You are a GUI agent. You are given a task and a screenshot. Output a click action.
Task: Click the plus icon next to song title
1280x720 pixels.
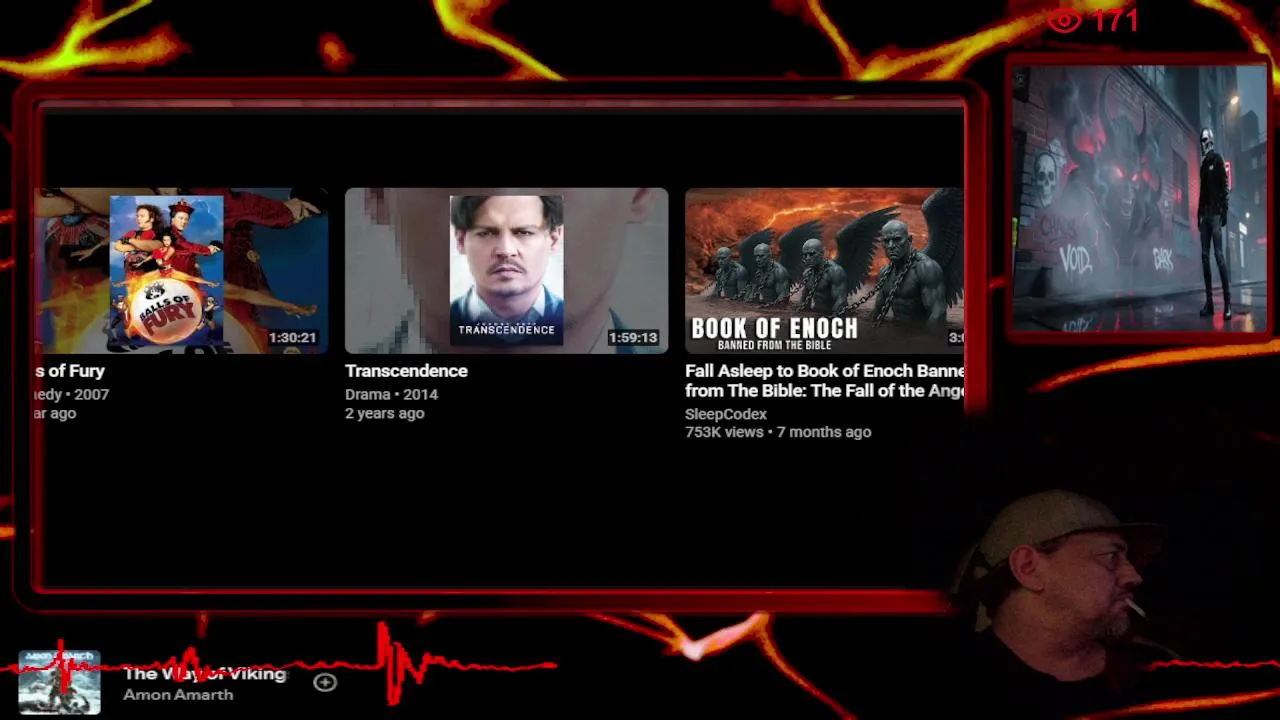pyautogui.click(x=325, y=682)
